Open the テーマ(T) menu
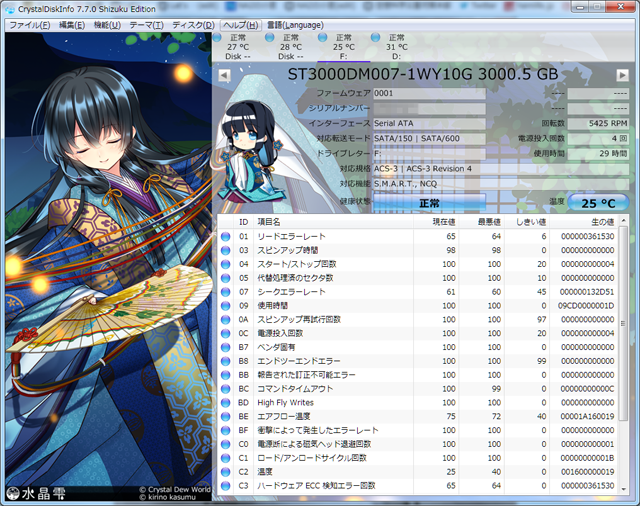This screenshot has height=506, width=640. coord(147,25)
